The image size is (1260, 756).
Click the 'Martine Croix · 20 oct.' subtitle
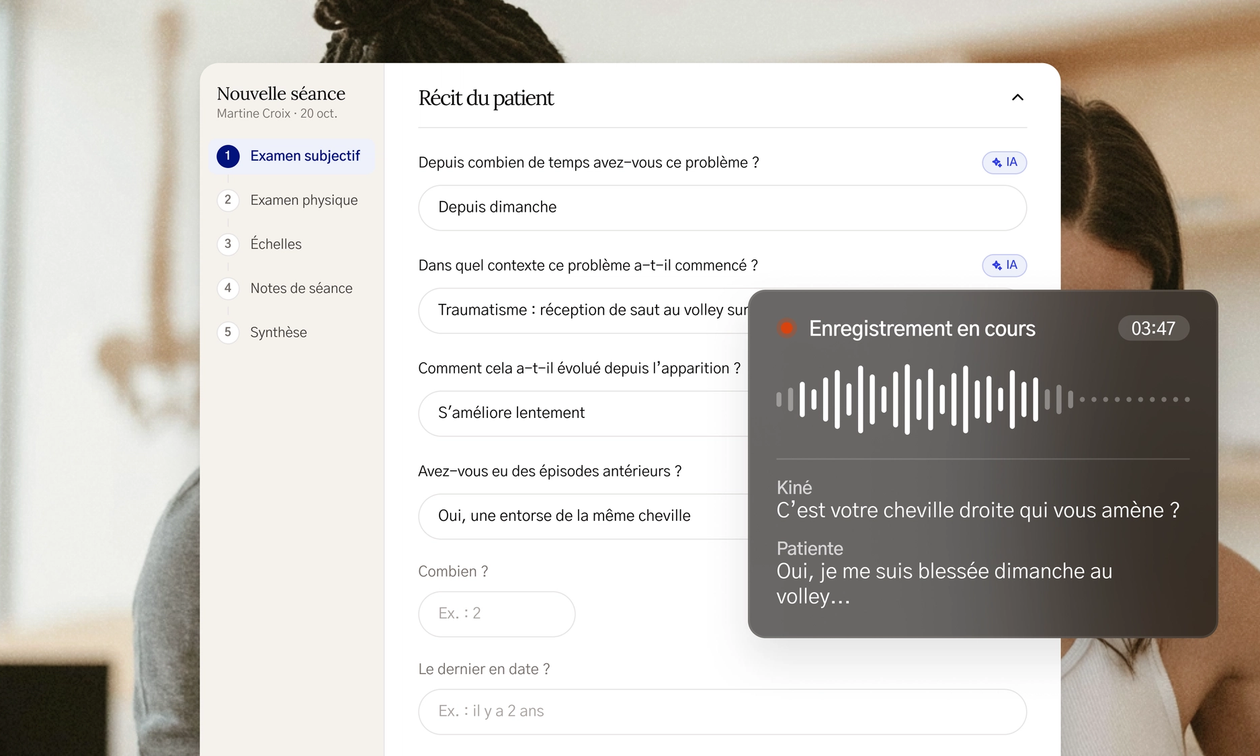277,114
